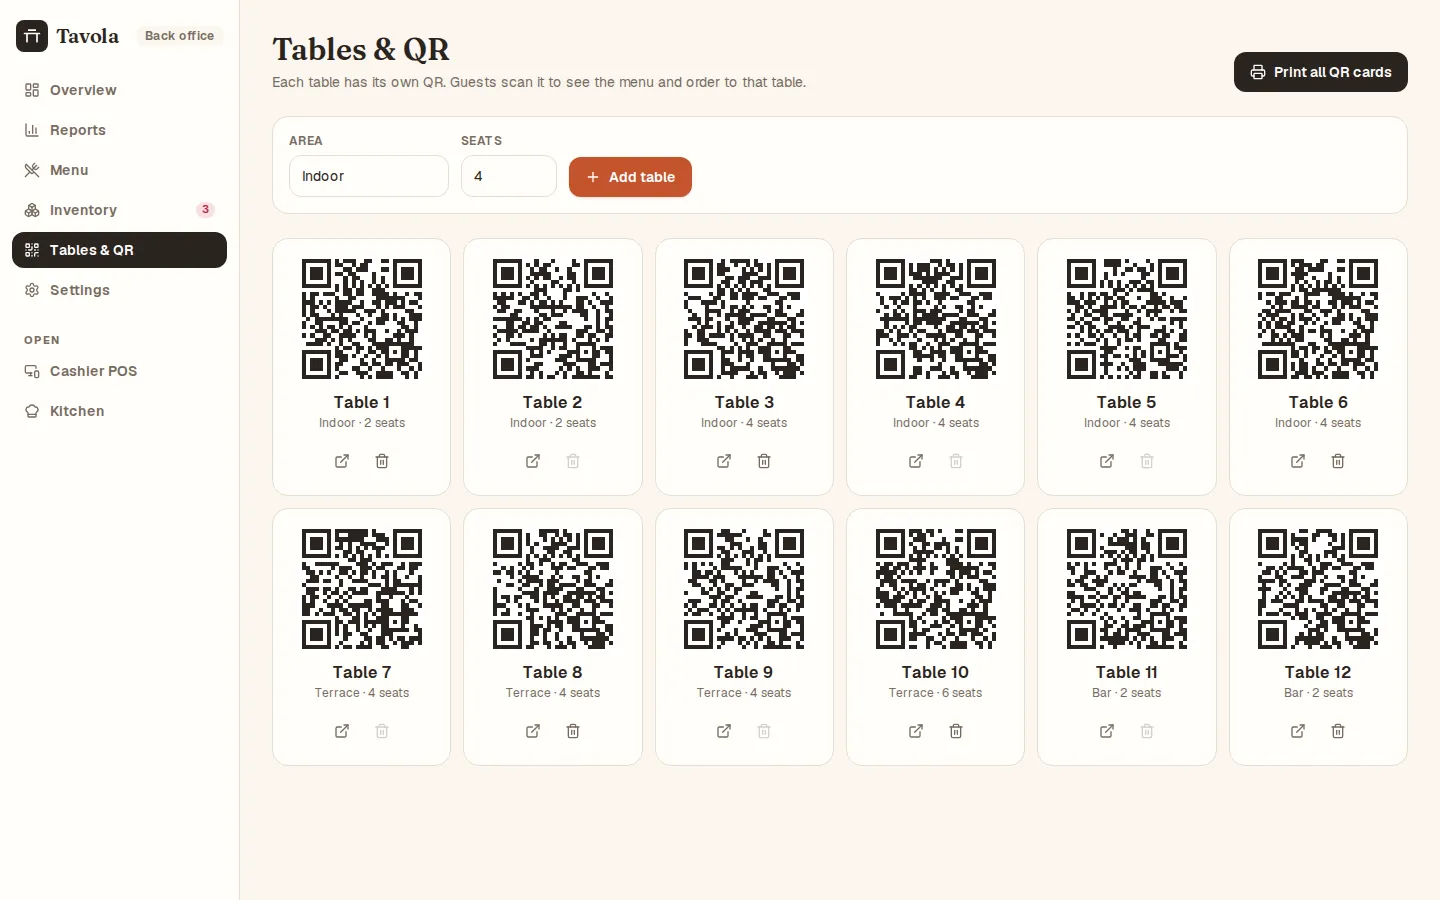Click the trash icon under Table 7
This screenshot has height=900, width=1440.
[382, 731]
